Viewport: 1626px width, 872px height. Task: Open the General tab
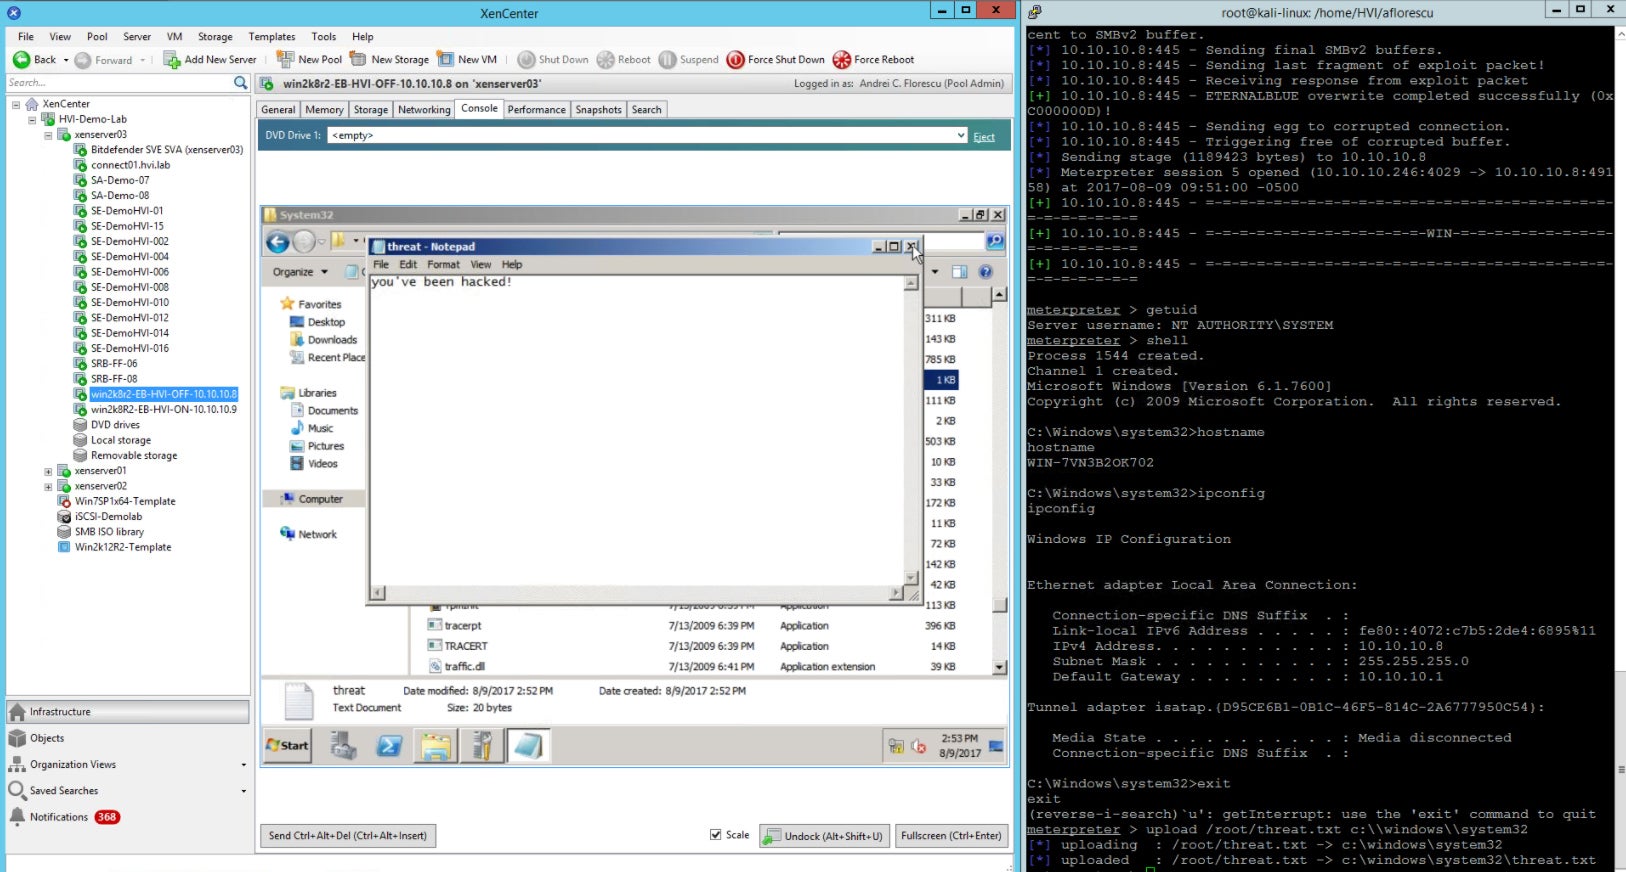click(278, 110)
